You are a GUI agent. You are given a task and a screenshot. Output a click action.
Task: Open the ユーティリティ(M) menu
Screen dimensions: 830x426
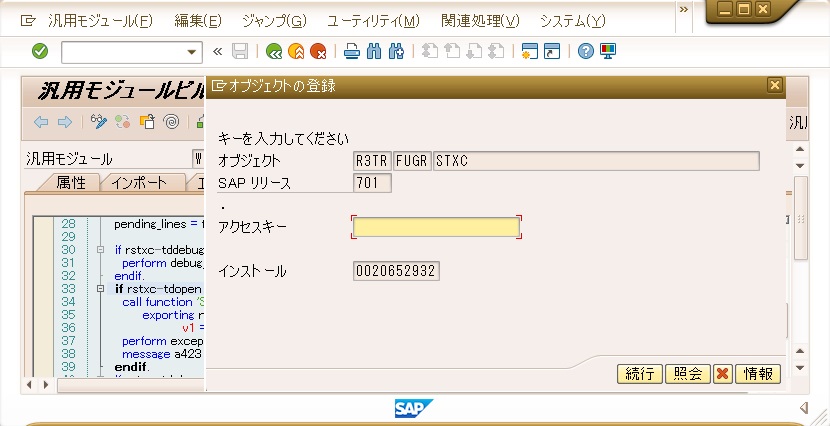pos(373,20)
